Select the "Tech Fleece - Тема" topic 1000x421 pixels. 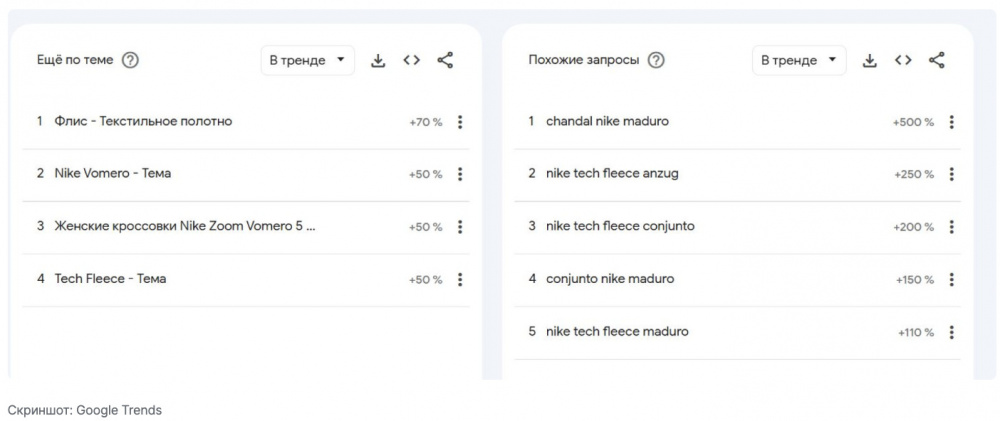click(110, 279)
